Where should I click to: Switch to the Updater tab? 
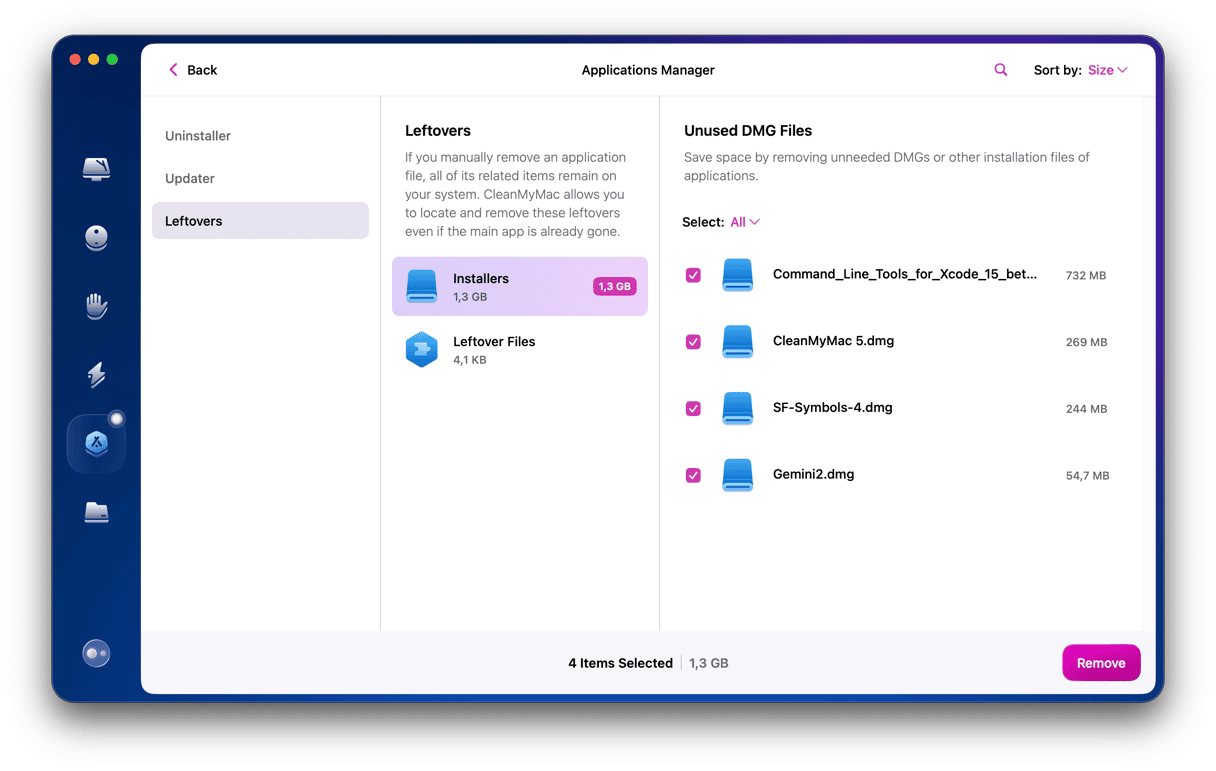190,179
